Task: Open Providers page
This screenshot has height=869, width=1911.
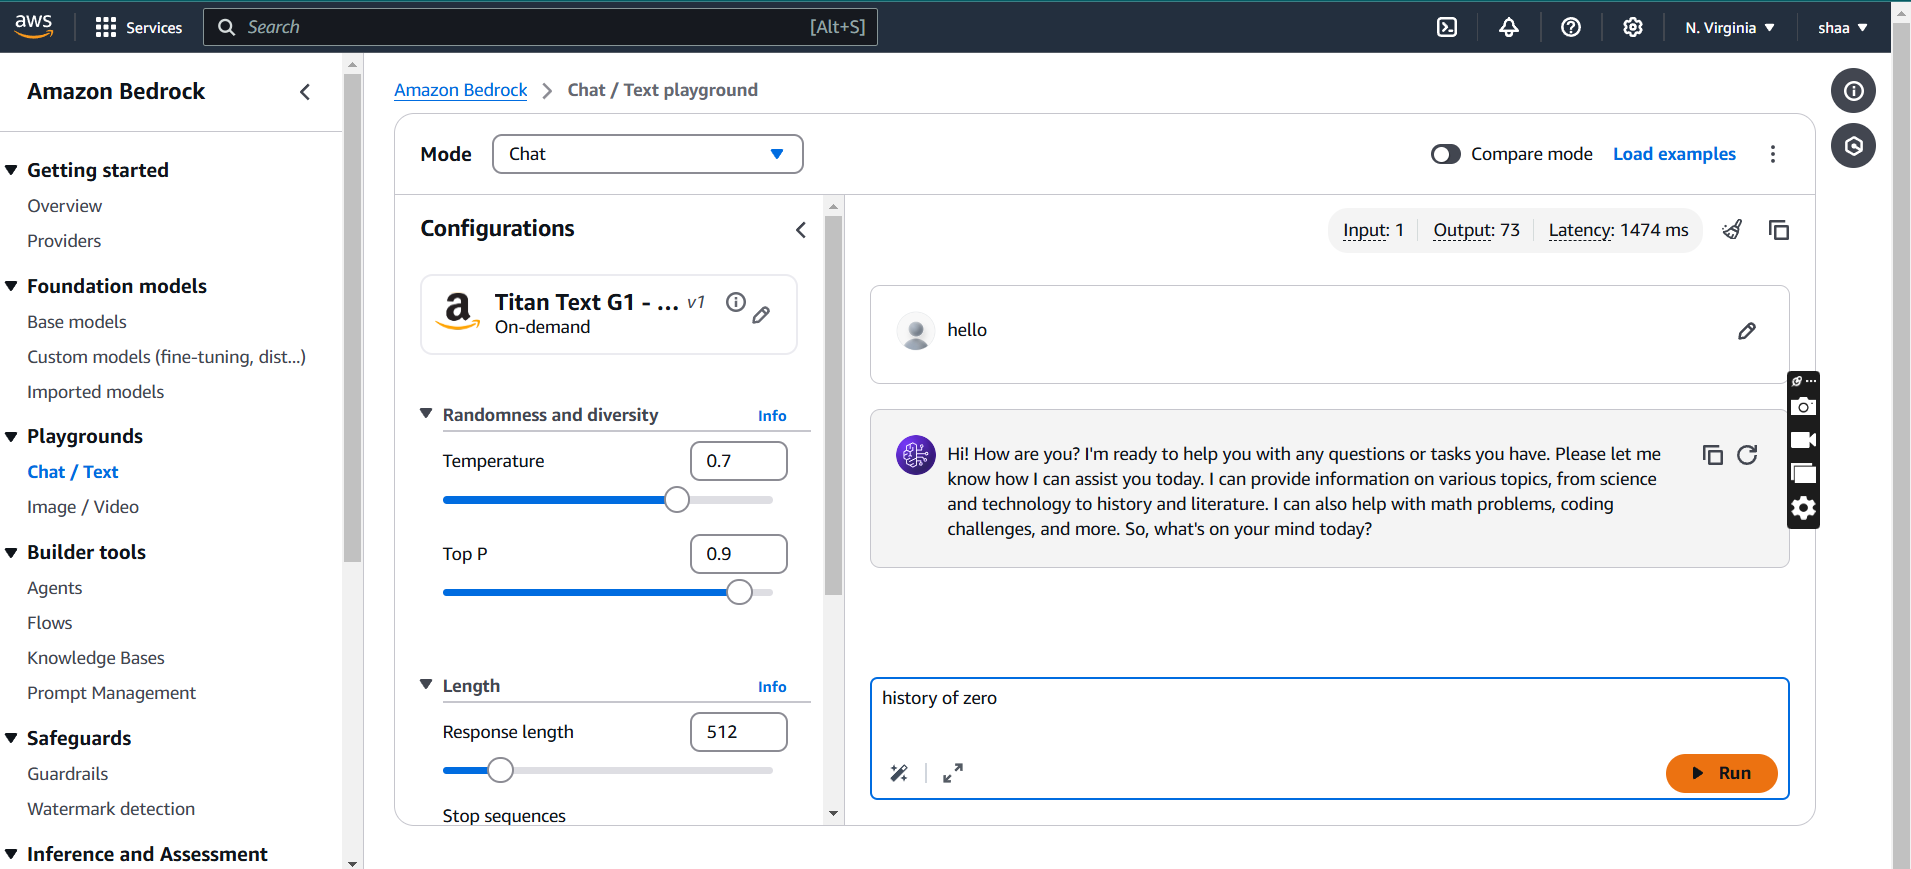Action: click(64, 241)
